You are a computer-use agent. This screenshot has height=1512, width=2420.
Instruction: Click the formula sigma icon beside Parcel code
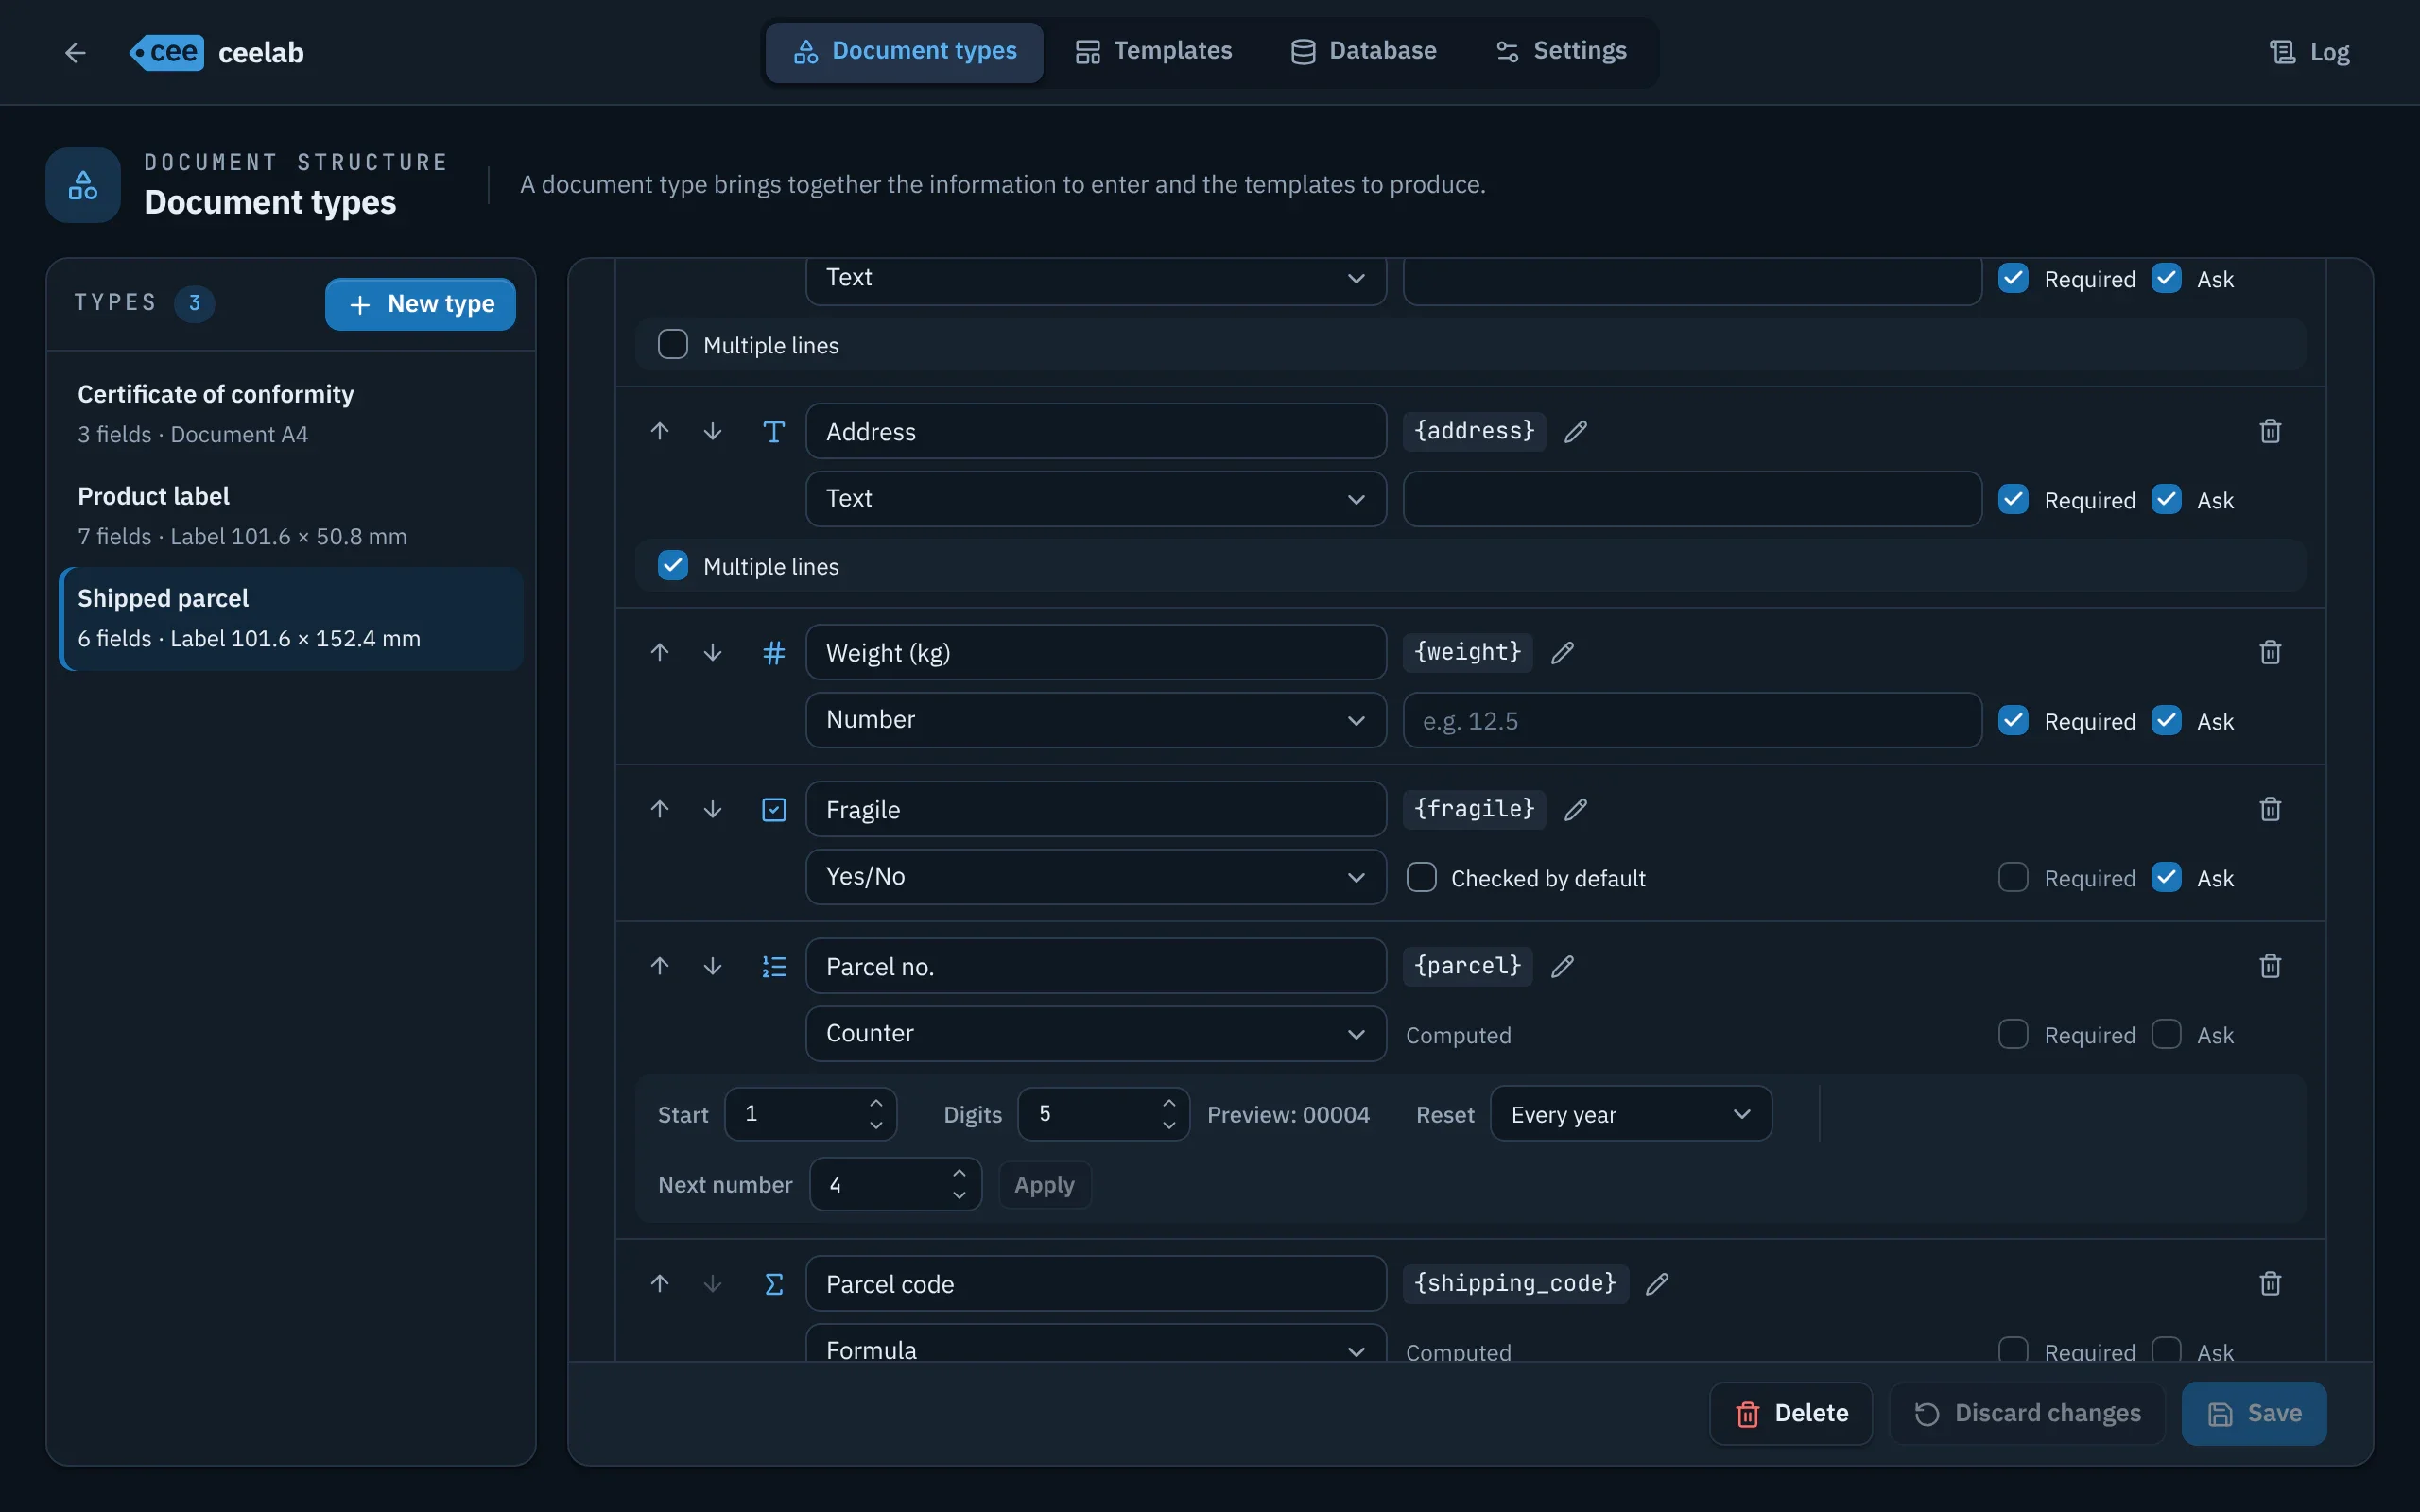[774, 1283]
